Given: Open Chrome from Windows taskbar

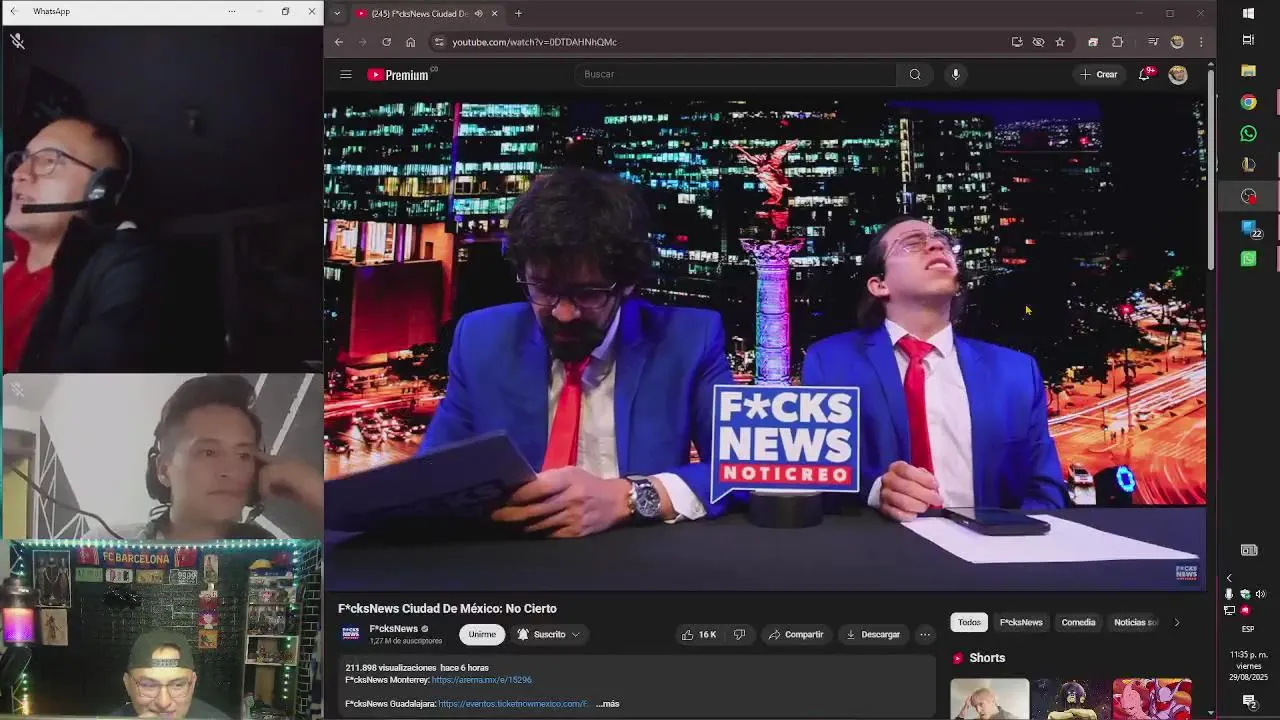Looking at the screenshot, I should coord(1248,102).
